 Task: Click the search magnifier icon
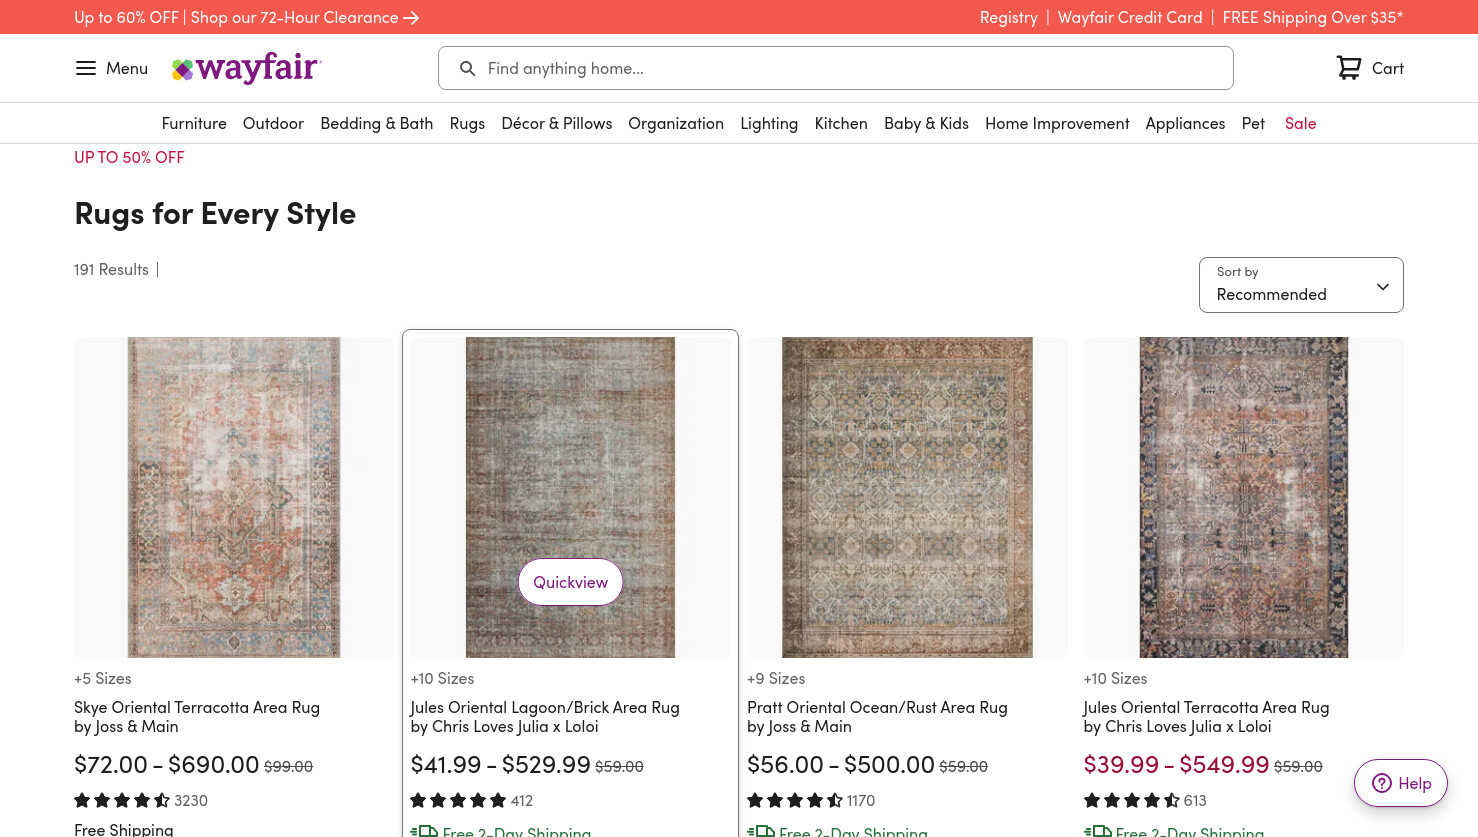[467, 68]
